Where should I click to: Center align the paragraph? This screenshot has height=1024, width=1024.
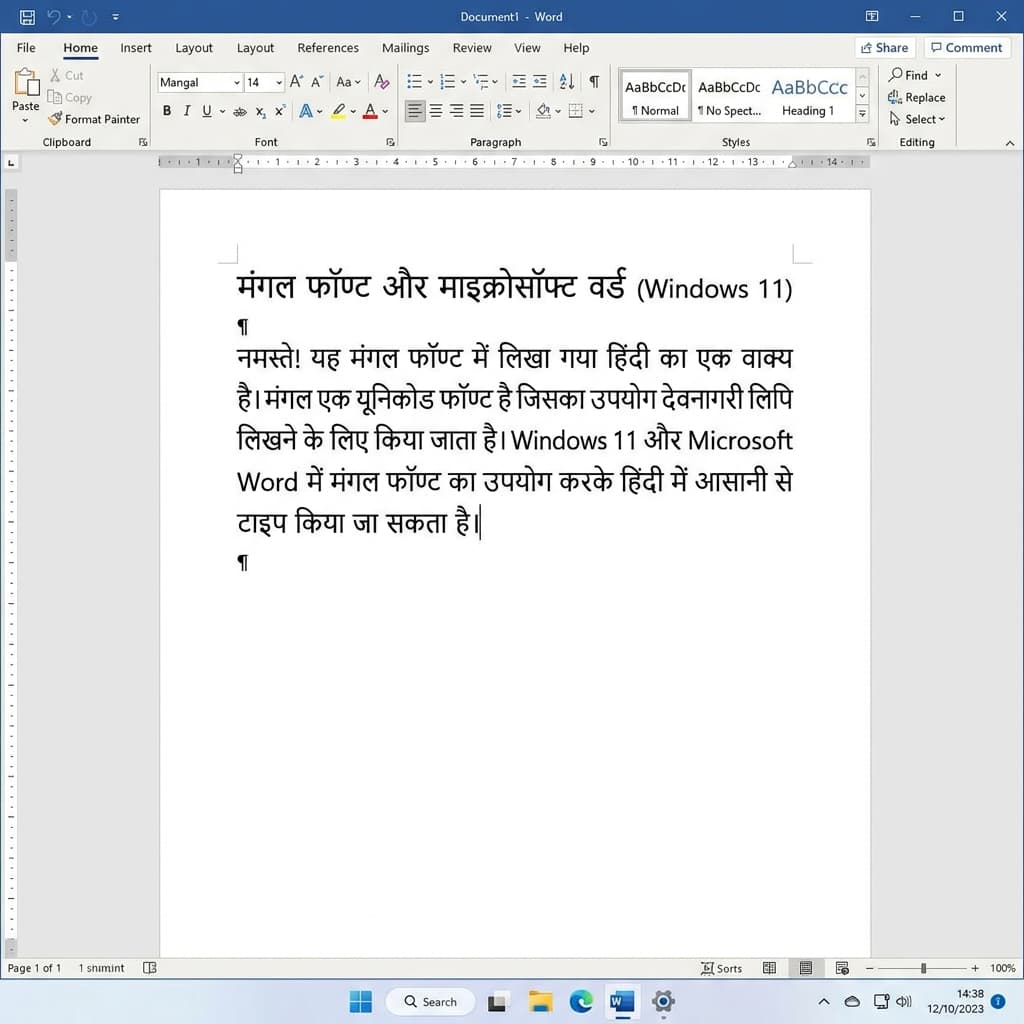pos(436,111)
